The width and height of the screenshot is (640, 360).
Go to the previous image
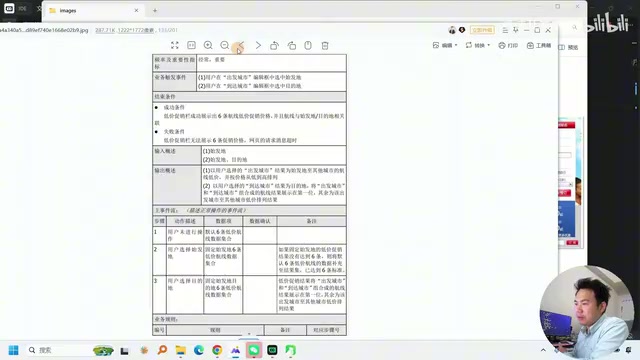coord(241,45)
